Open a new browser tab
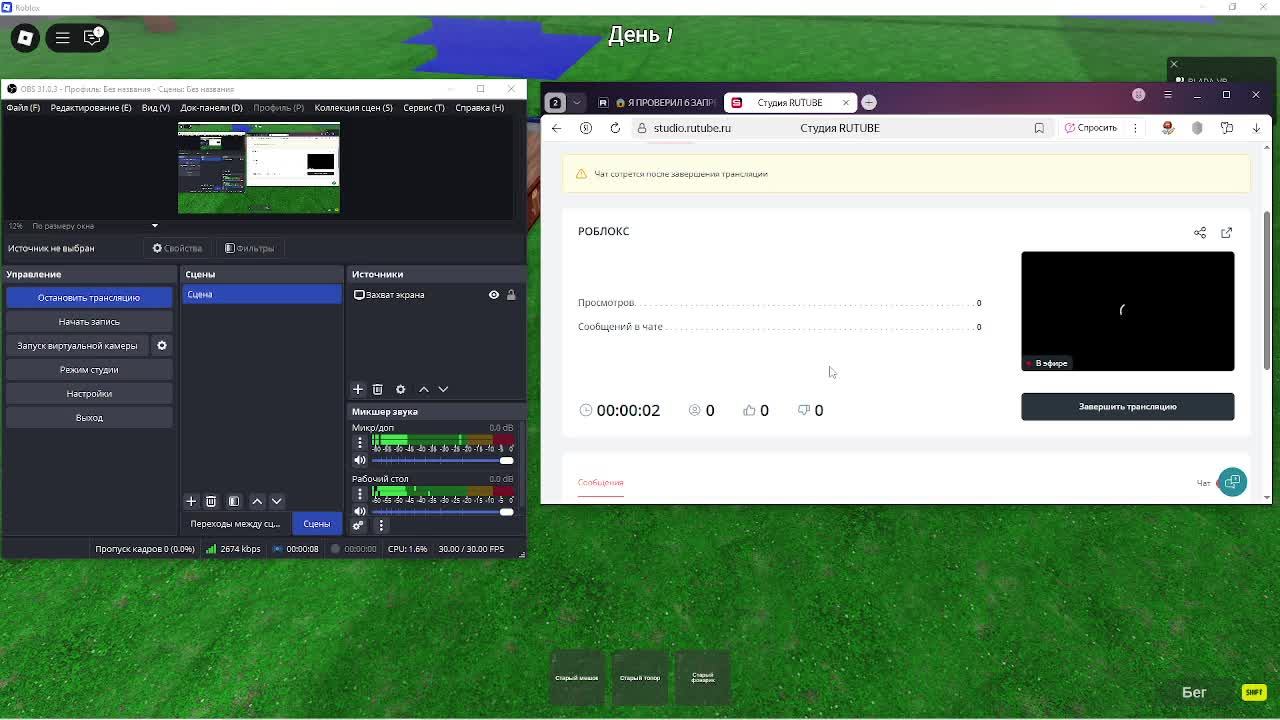The image size is (1280, 720). point(869,102)
